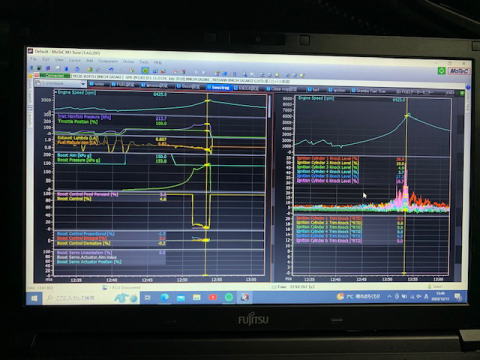Open File Explorer from the taskbar
480x360 pixels.
[x=197, y=297]
